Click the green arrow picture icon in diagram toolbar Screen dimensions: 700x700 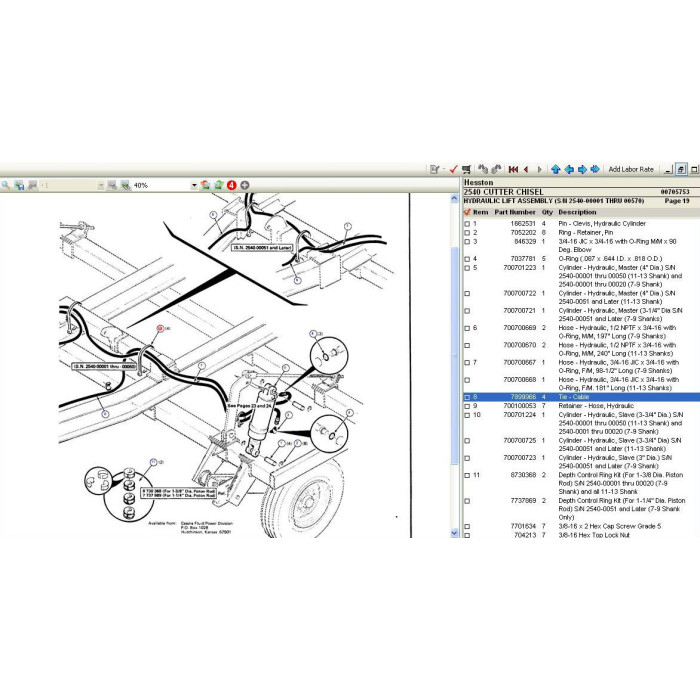click(219, 185)
